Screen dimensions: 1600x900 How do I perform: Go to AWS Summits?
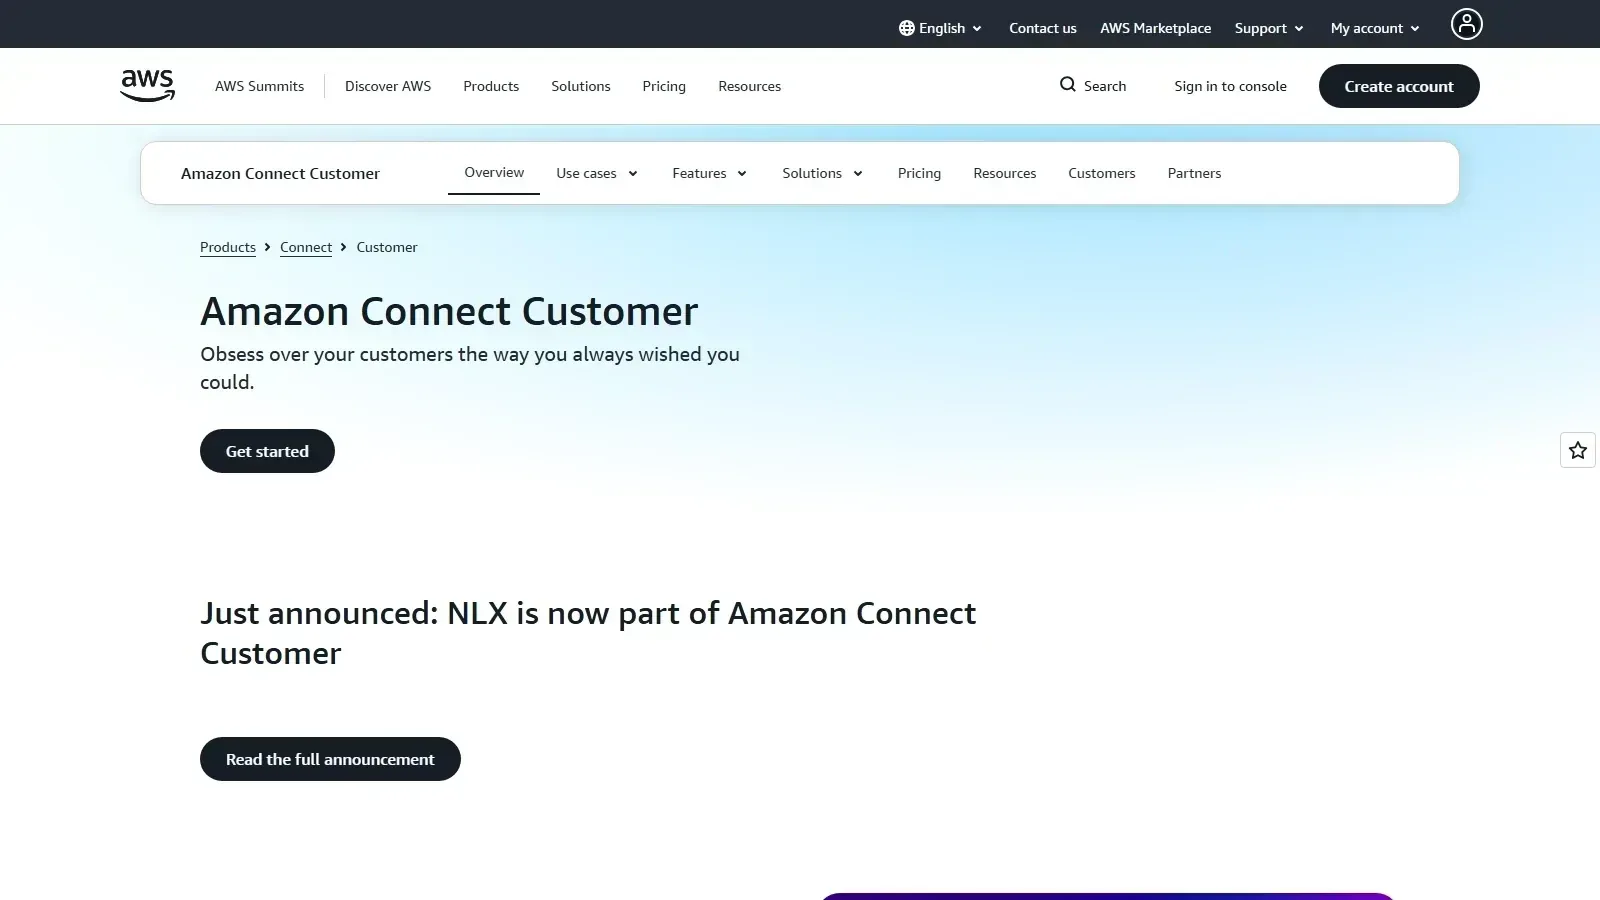(259, 86)
